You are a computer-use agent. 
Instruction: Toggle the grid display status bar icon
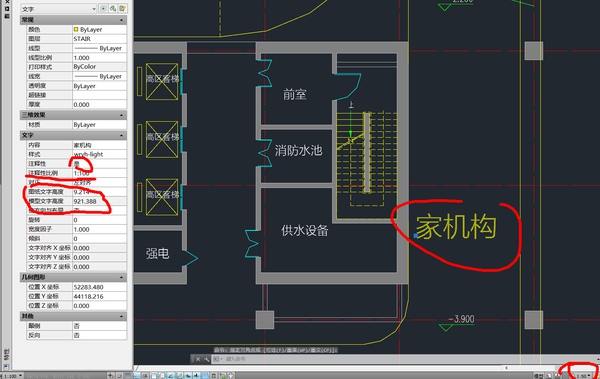(128, 376)
